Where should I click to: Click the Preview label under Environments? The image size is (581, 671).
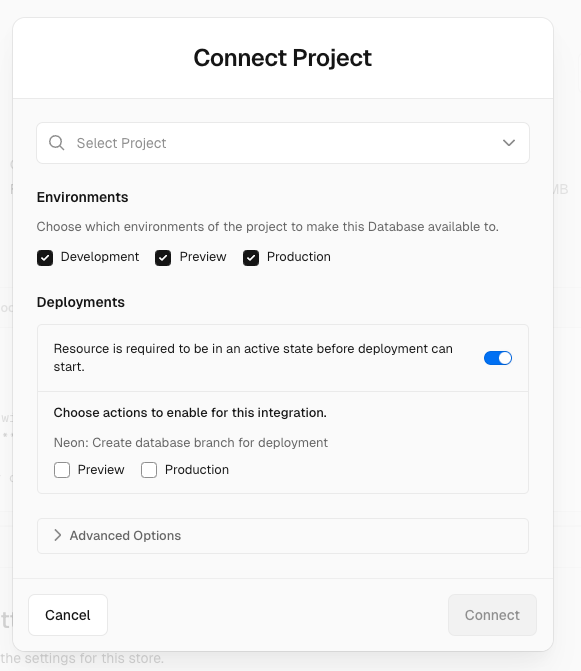[x=203, y=257]
